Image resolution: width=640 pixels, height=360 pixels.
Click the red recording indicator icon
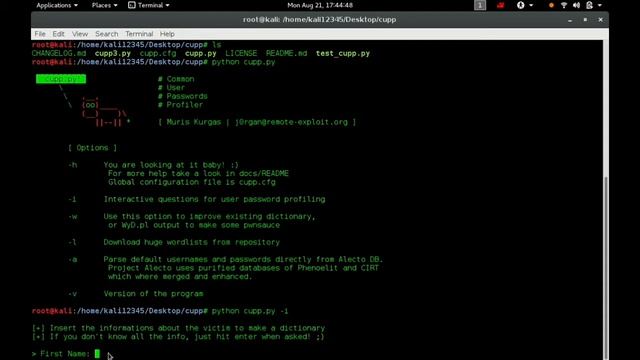[x=500, y=5]
